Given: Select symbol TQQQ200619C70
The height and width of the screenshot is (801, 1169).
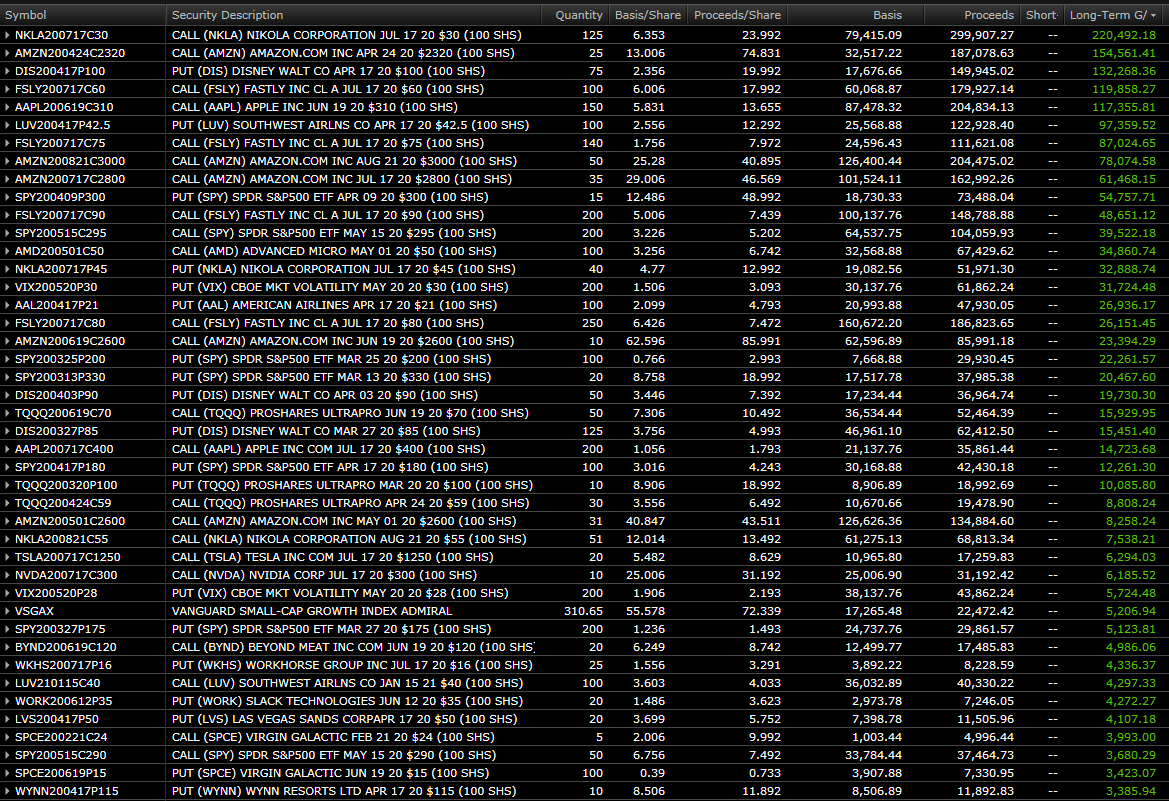Looking at the screenshot, I should pos(63,413).
